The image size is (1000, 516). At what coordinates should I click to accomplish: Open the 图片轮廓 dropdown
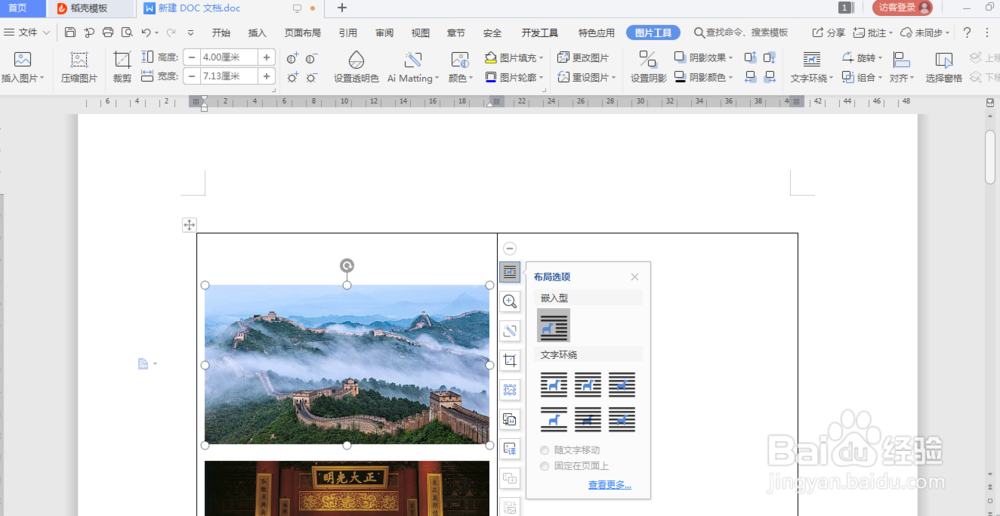541,78
